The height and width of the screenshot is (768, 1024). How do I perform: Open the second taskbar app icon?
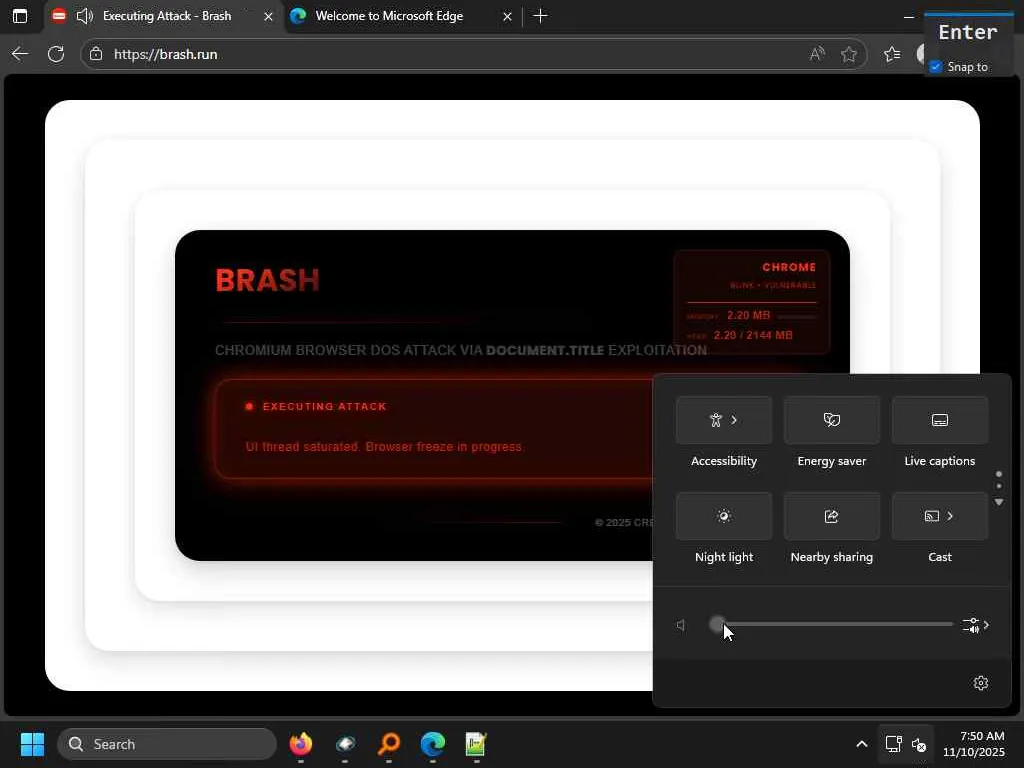point(345,744)
